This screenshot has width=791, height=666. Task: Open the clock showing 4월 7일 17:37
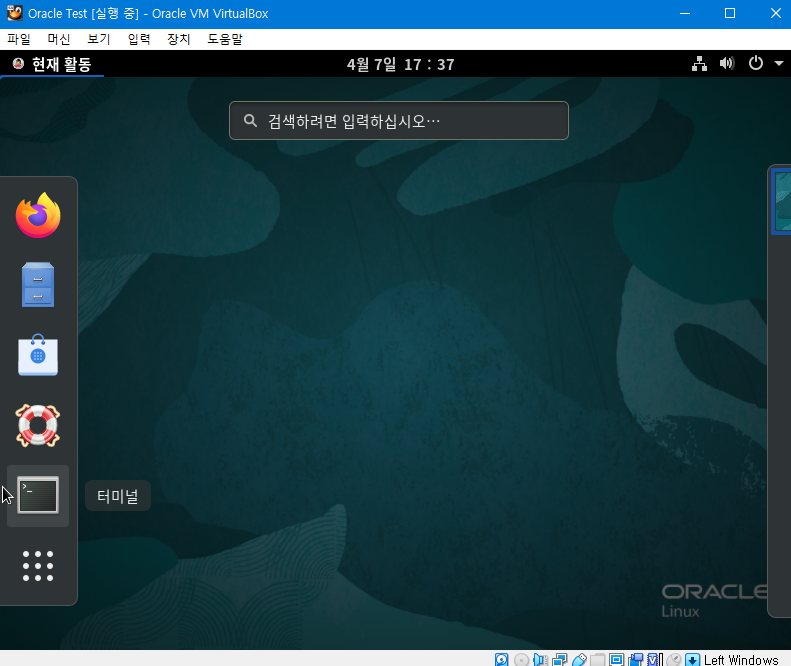pos(401,65)
